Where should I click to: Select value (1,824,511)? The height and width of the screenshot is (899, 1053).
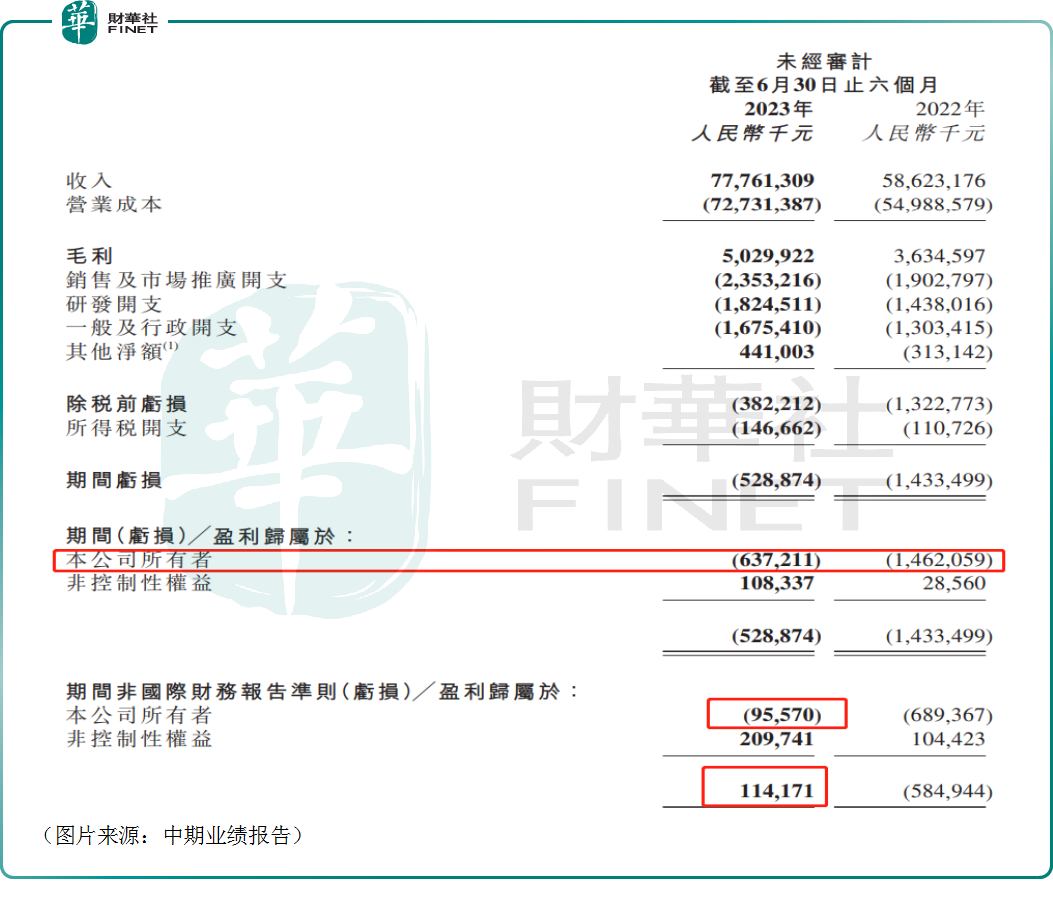point(768,304)
